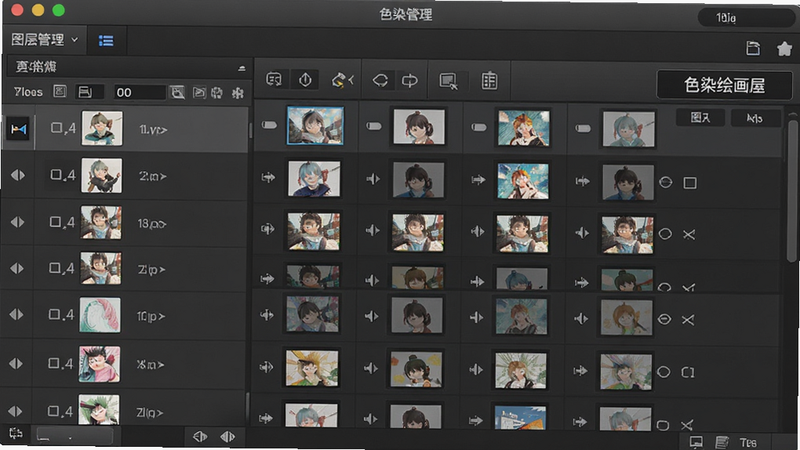Click the square icon at a grid row end
Viewport: 800px width, 450px height.
[x=690, y=183]
